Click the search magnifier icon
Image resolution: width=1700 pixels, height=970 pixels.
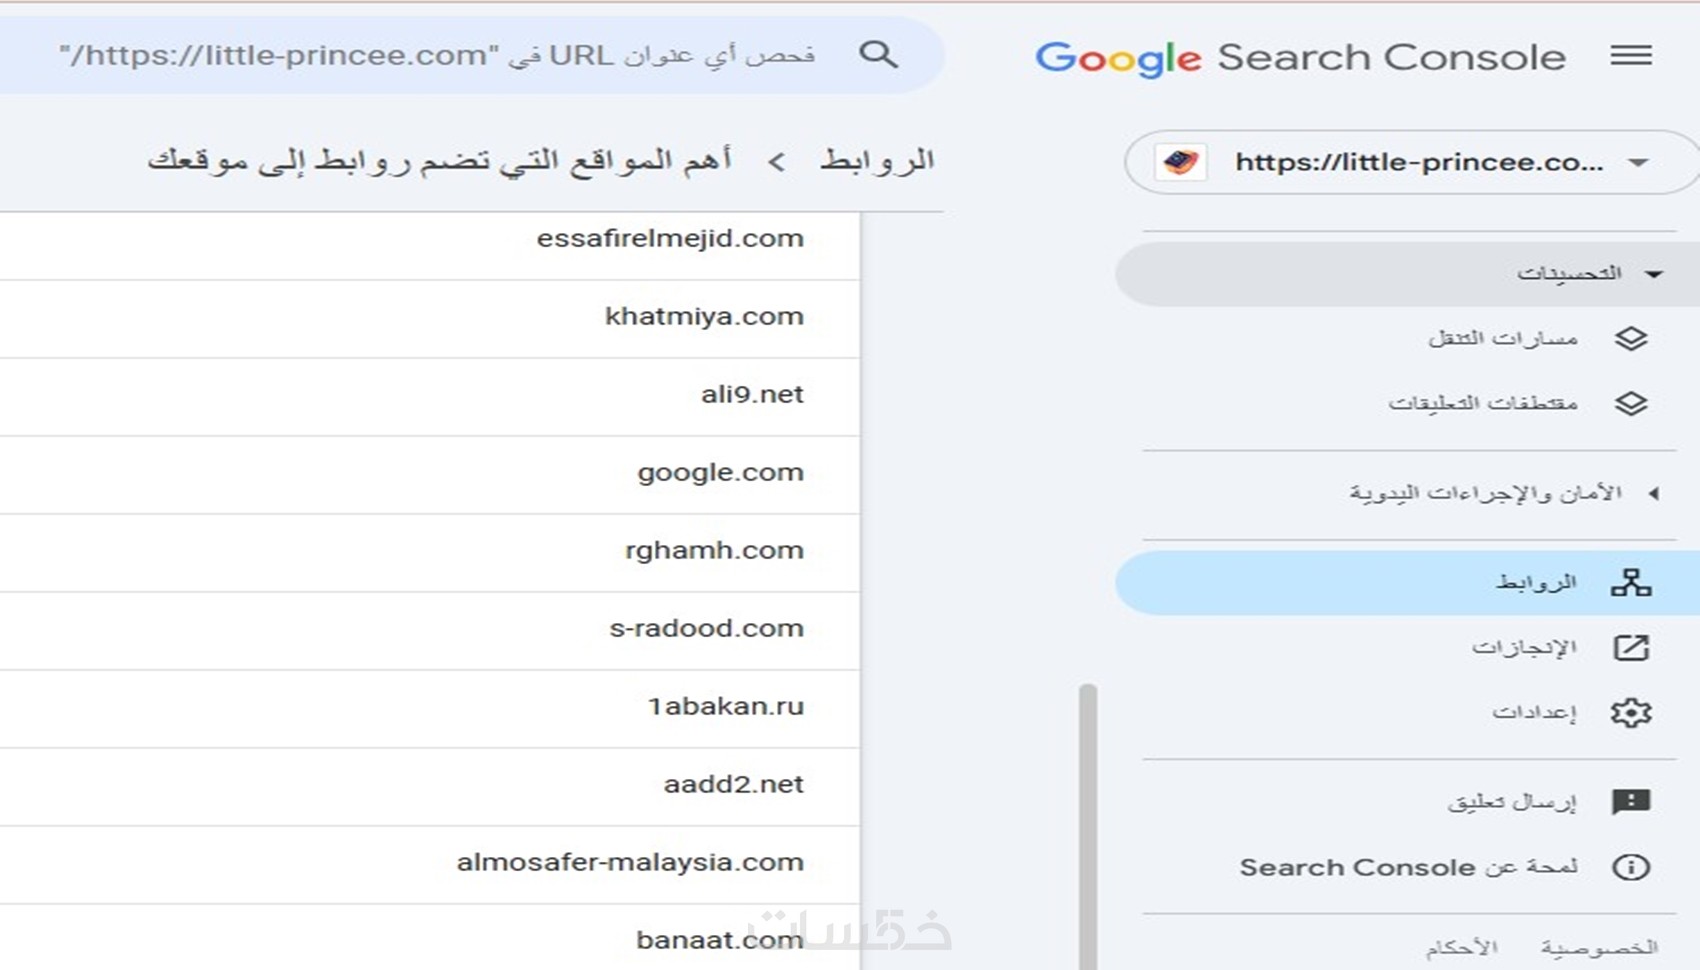coord(878,54)
